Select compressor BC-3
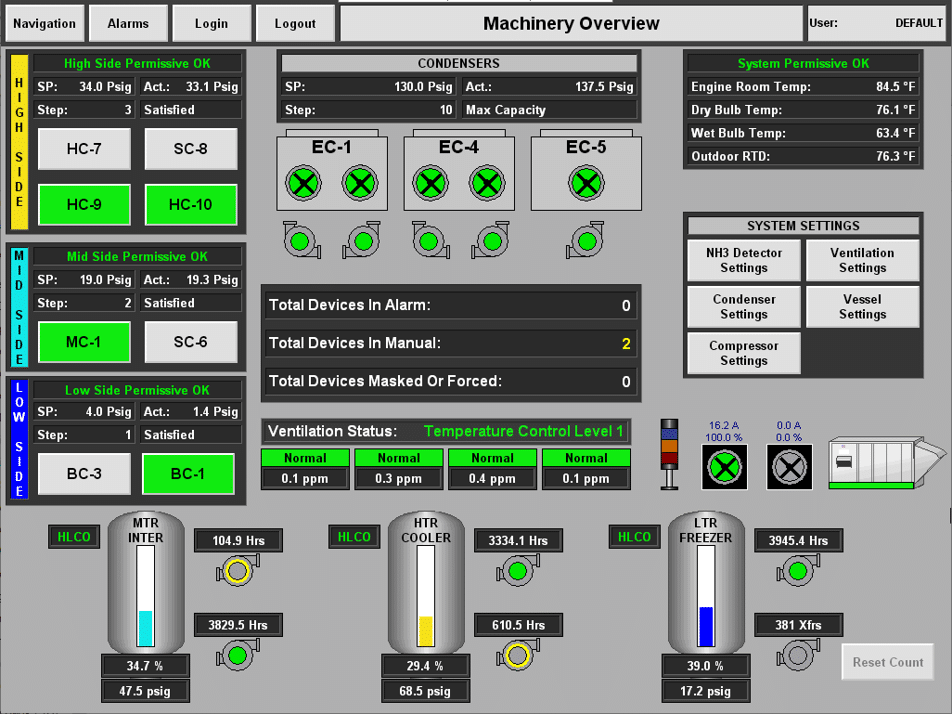 84,474
